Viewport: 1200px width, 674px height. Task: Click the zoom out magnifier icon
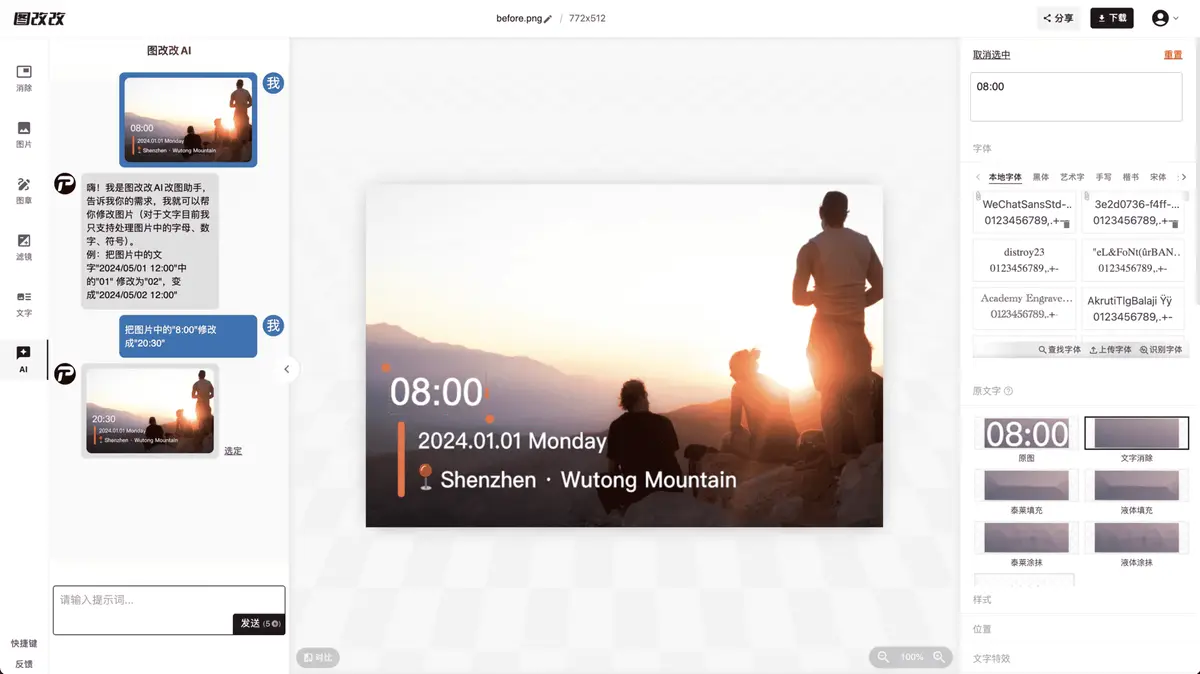(x=883, y=657)
